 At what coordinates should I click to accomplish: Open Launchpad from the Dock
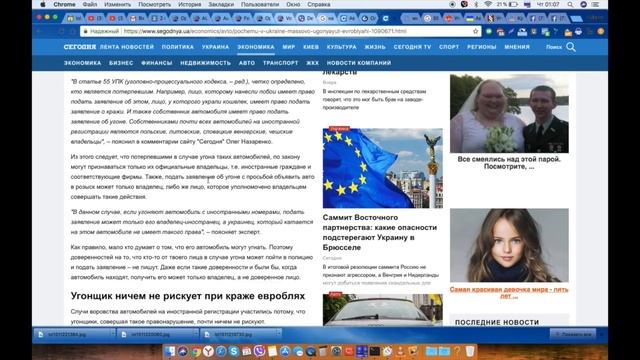coord(182,351)
